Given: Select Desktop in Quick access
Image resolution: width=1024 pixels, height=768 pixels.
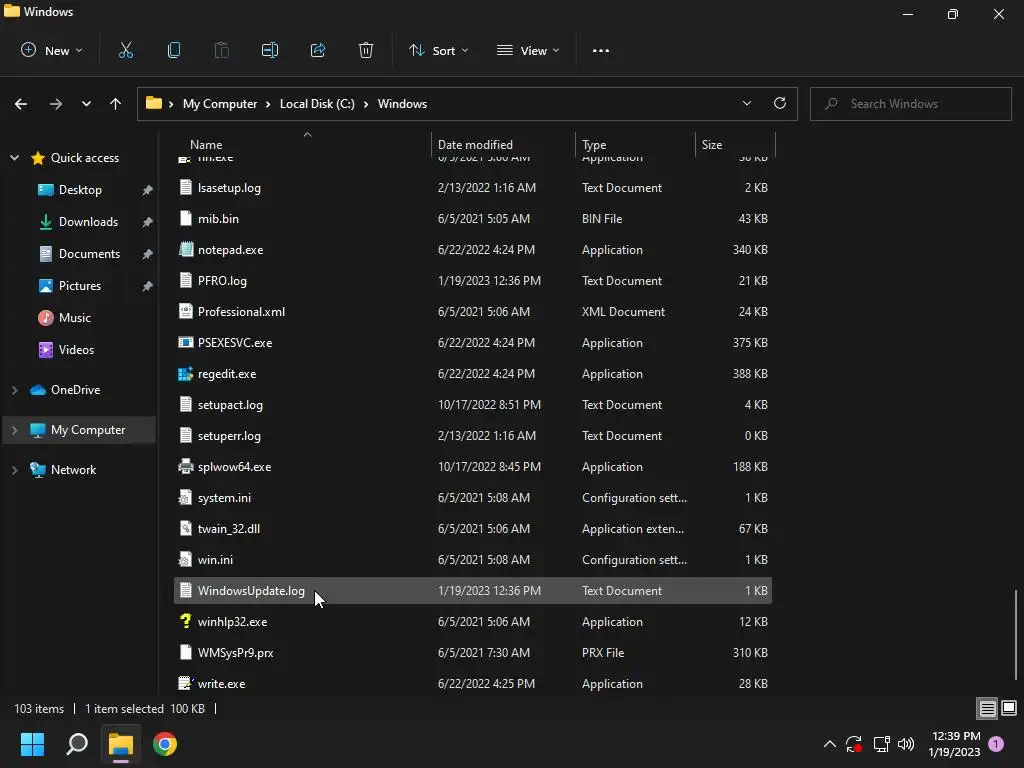Looking at the screenshot, I should pos(80,189).
